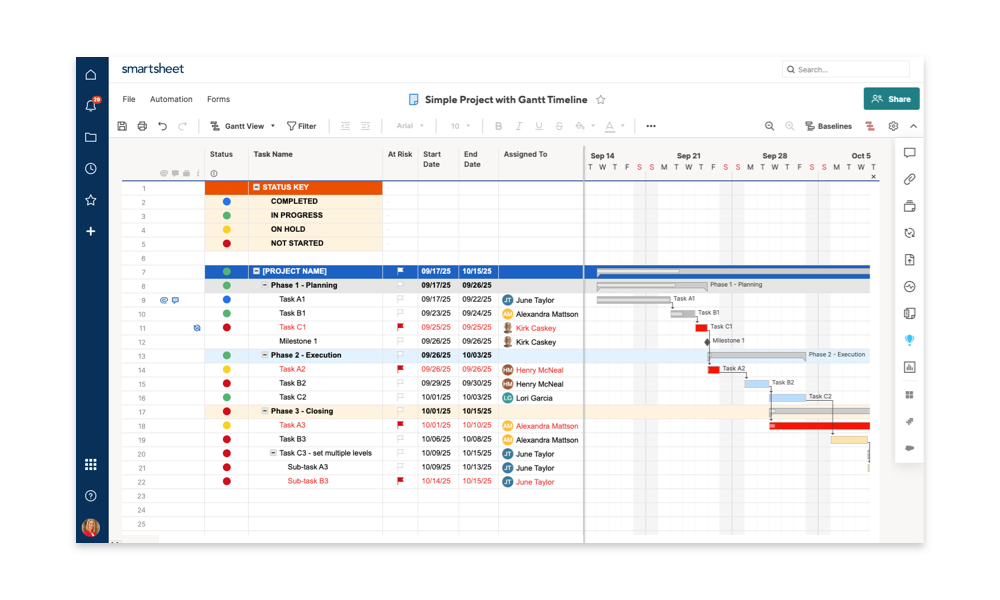Click the smartsheet logo
Image resolution: width=1000 pixels, height=600 pixels.
point(152,69)
